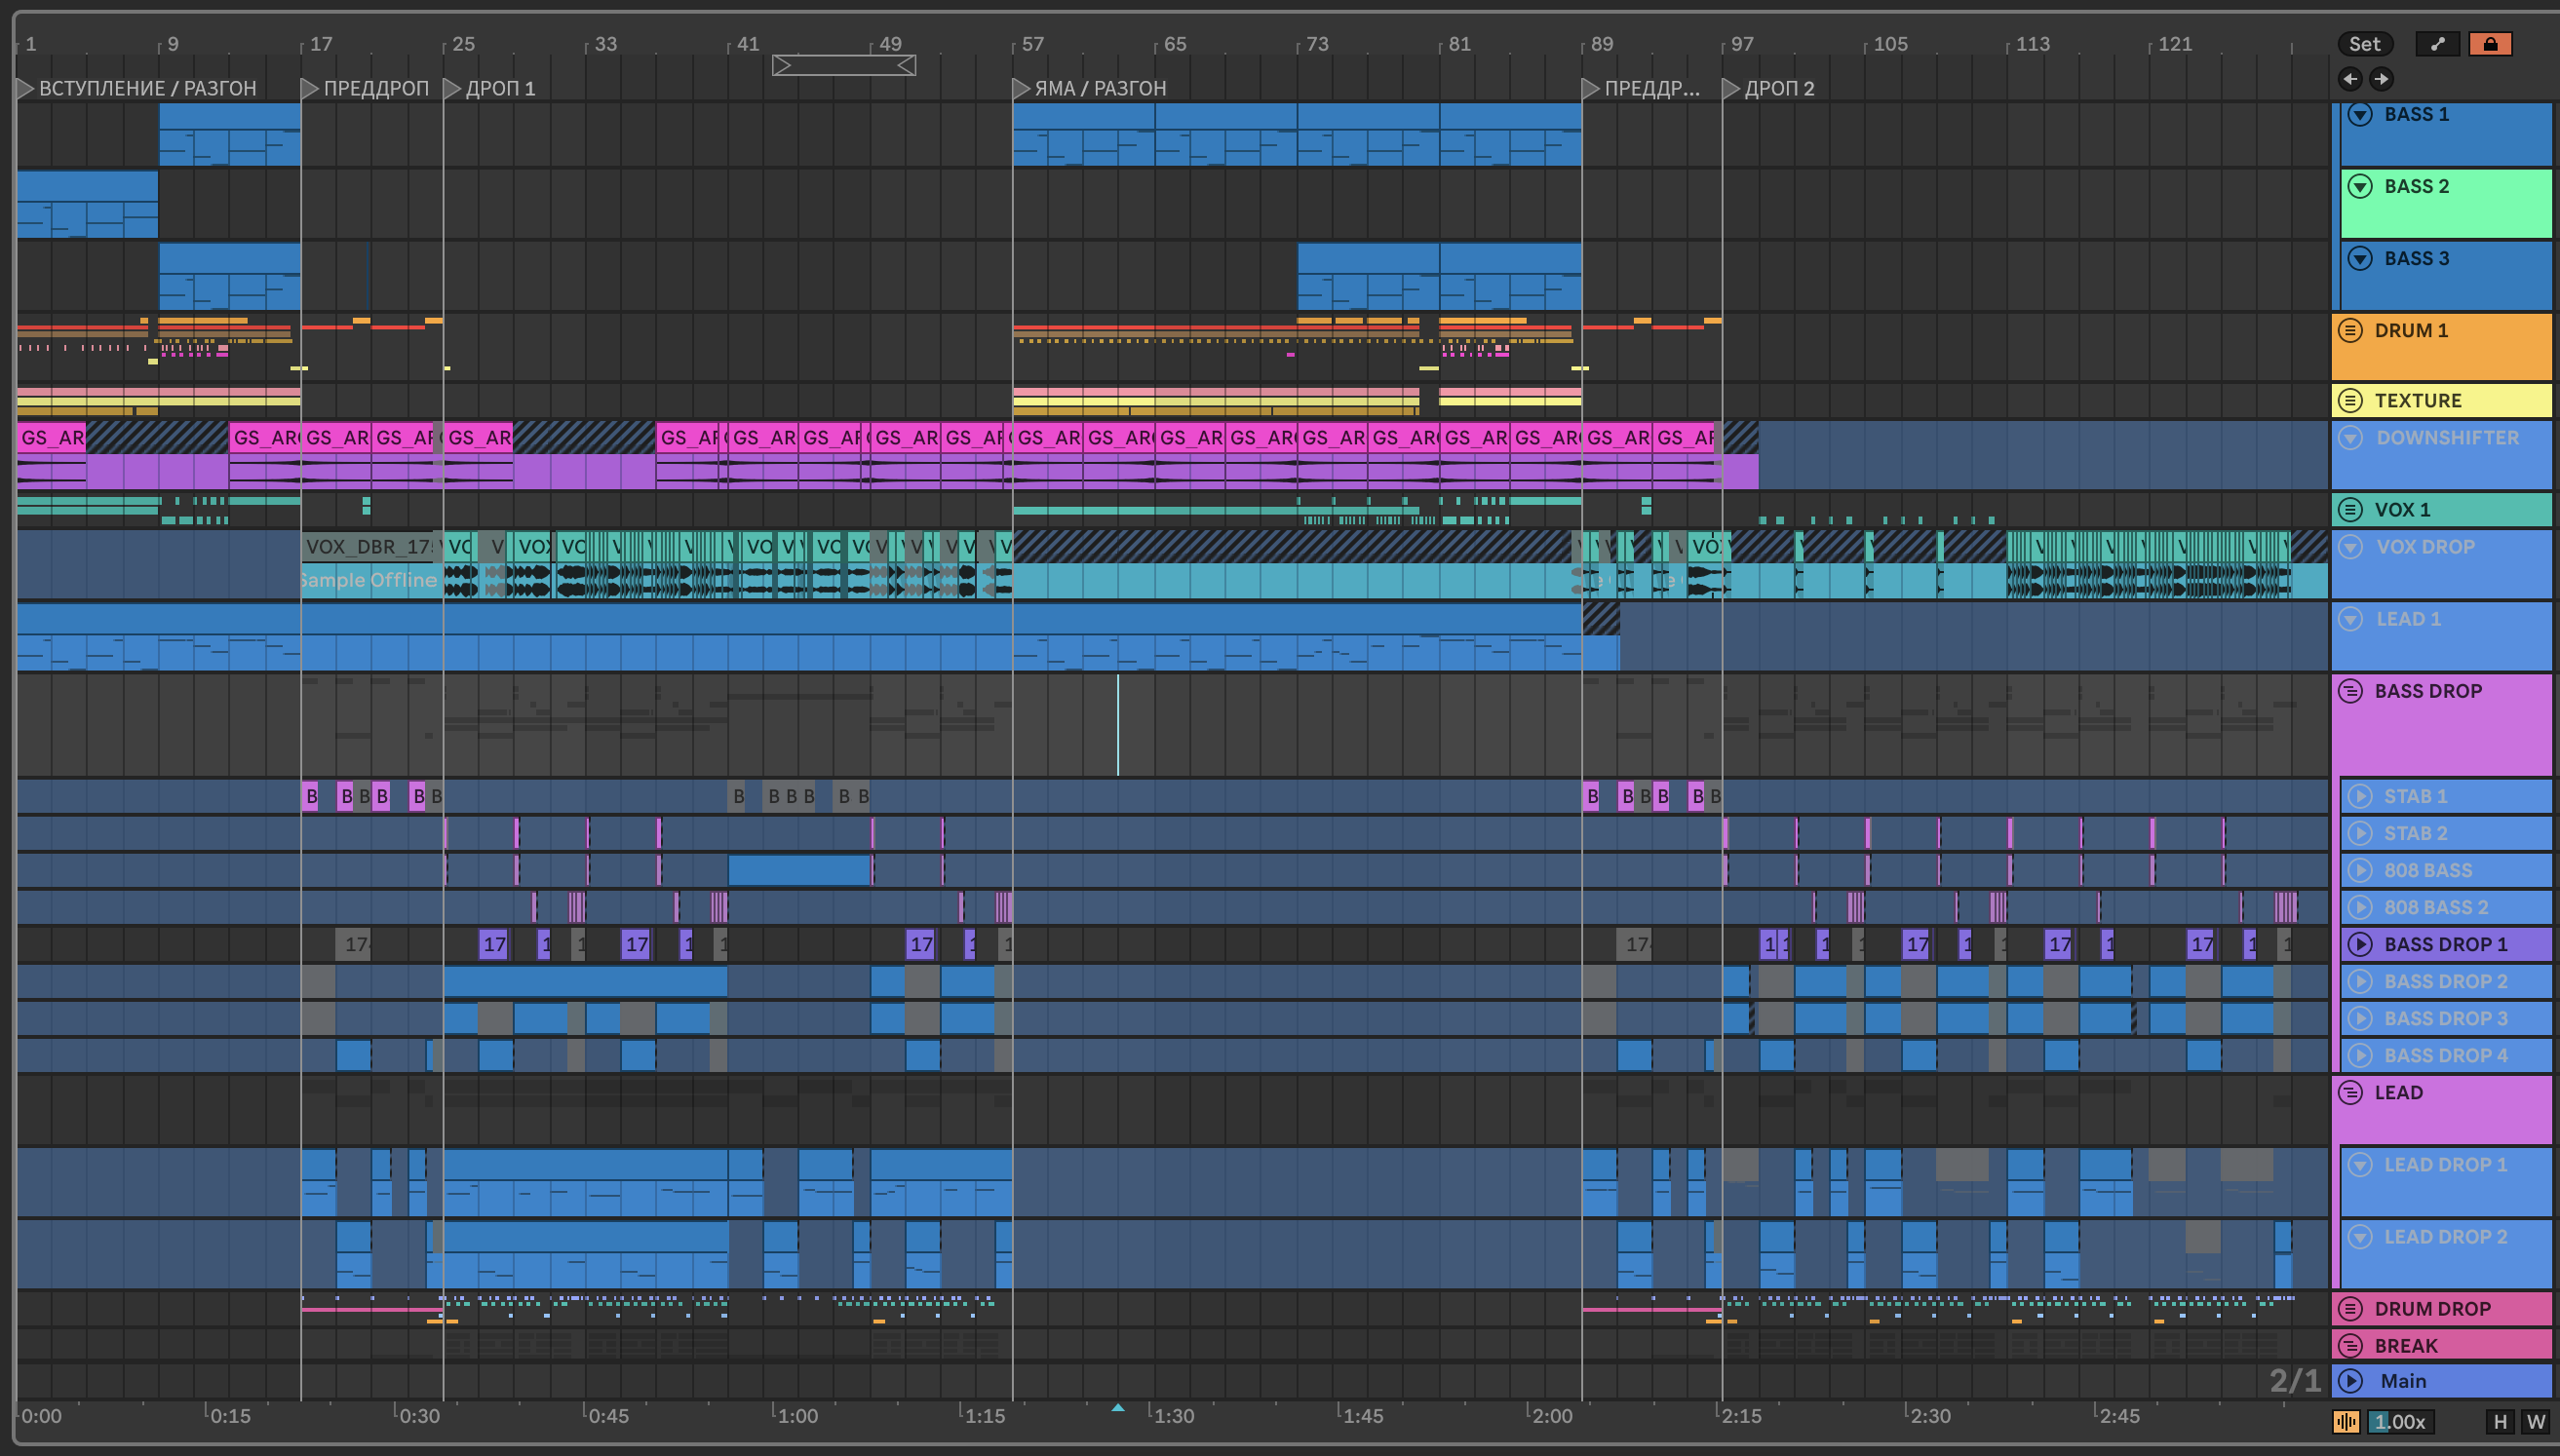
Task: Unfold the DRUM DROP group icon
Action: point(2350,1308)
